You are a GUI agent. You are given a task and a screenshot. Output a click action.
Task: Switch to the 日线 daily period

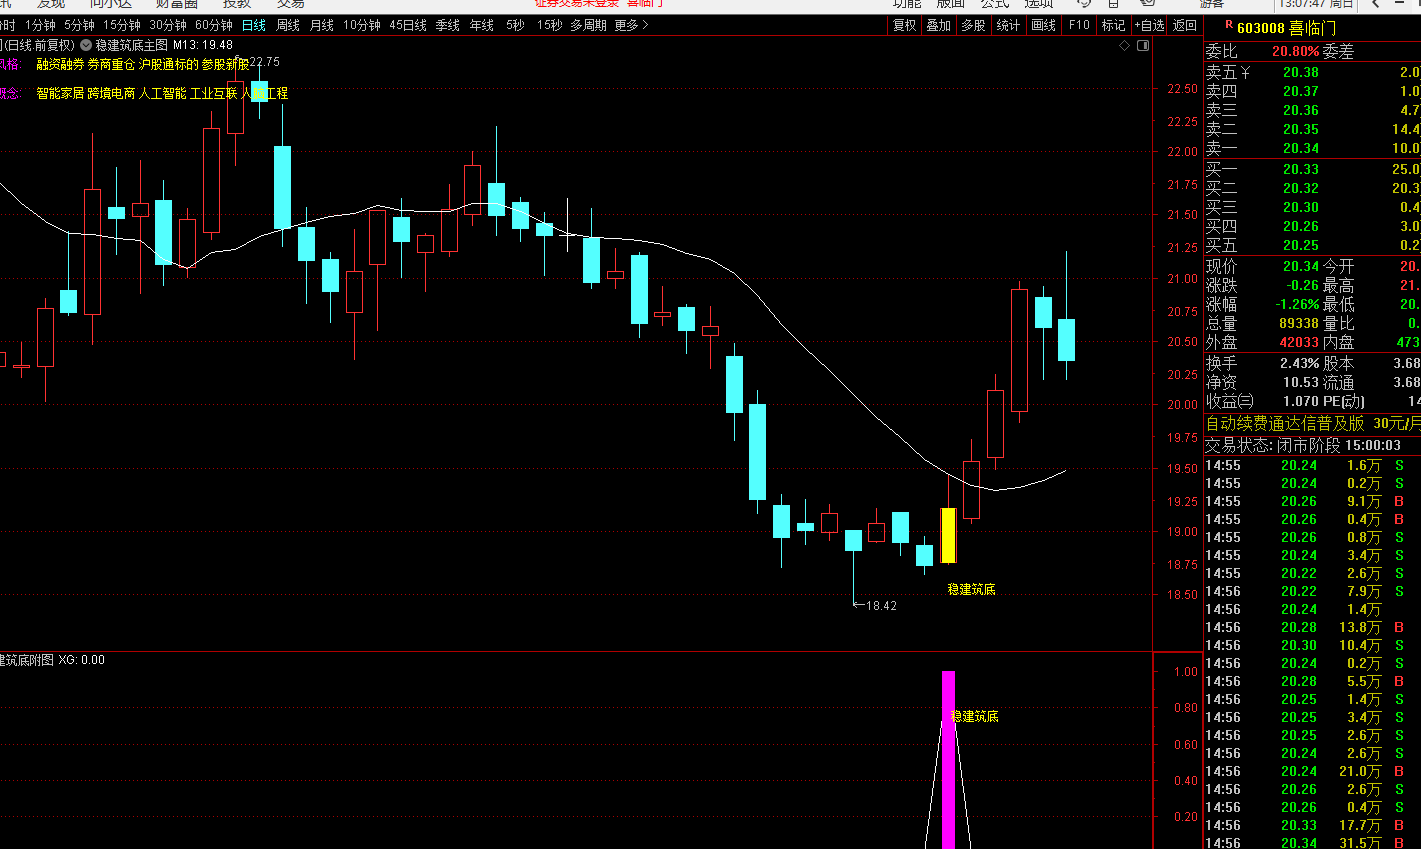tap(254, 25)
